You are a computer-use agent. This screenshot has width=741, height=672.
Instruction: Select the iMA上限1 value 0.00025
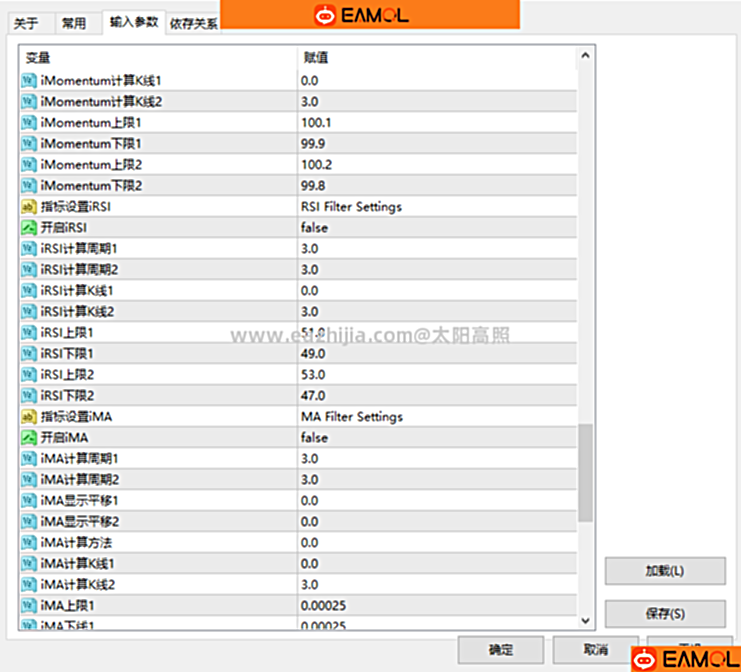tap(323, 606)
